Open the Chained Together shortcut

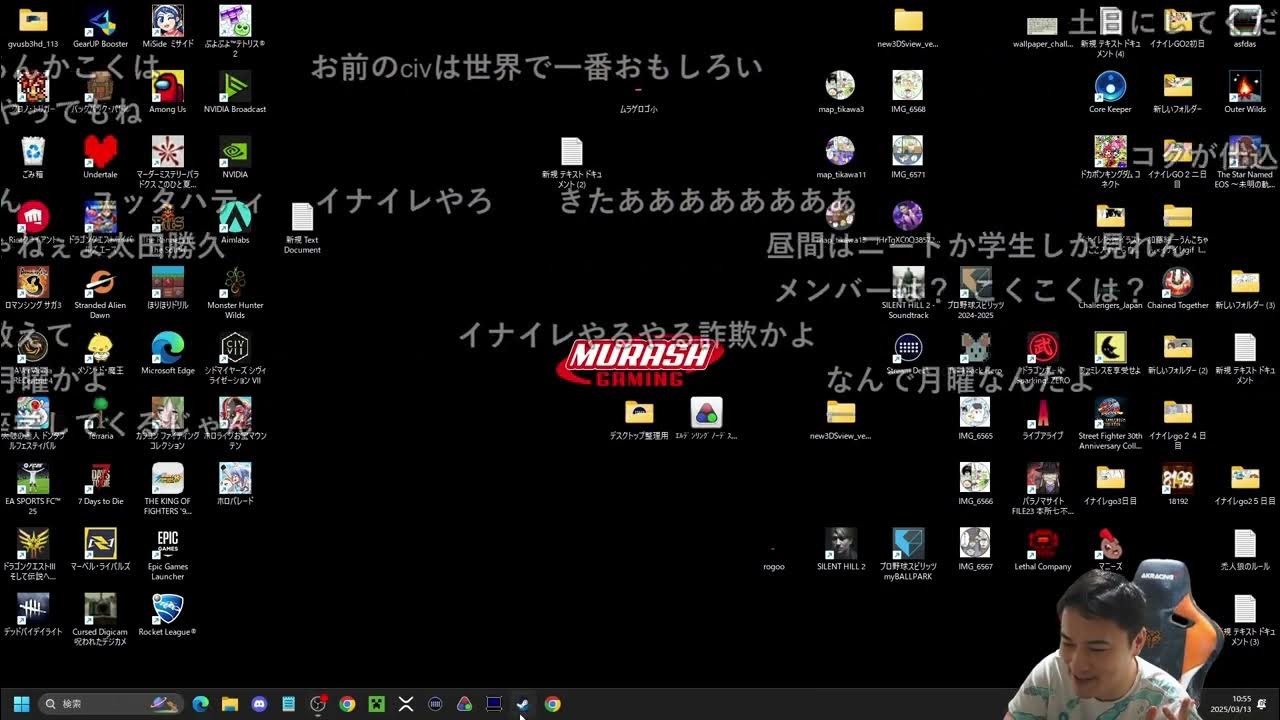pyautogui.click(x=1178, y=283)
